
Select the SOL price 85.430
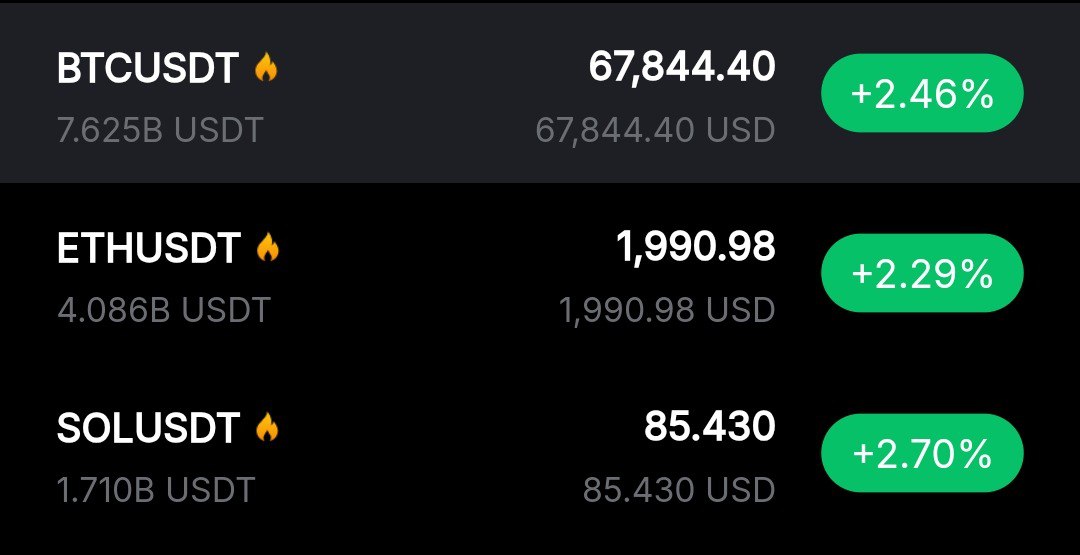click(x=709, y=427)
